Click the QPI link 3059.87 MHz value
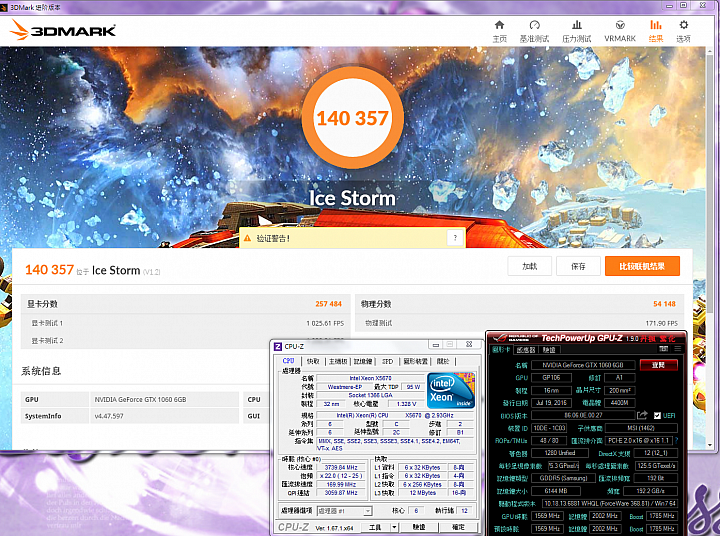 [x=341, y=493]
